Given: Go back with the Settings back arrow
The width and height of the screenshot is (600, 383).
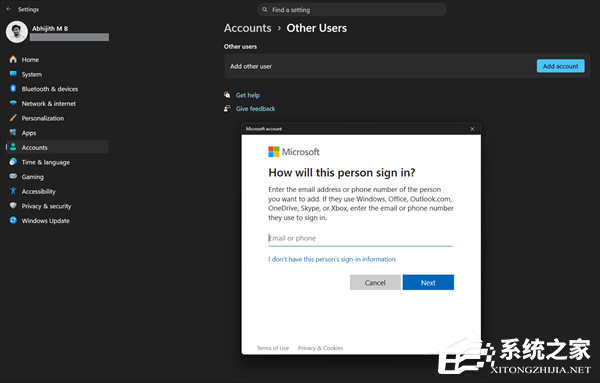Looking at the screenshot, I should pos(9,9).
